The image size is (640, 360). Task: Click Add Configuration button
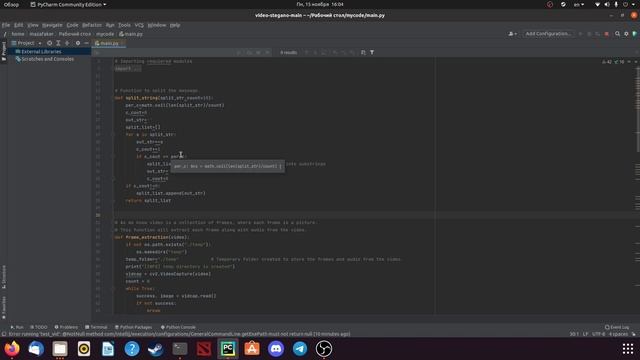click(x=548, y=34)
